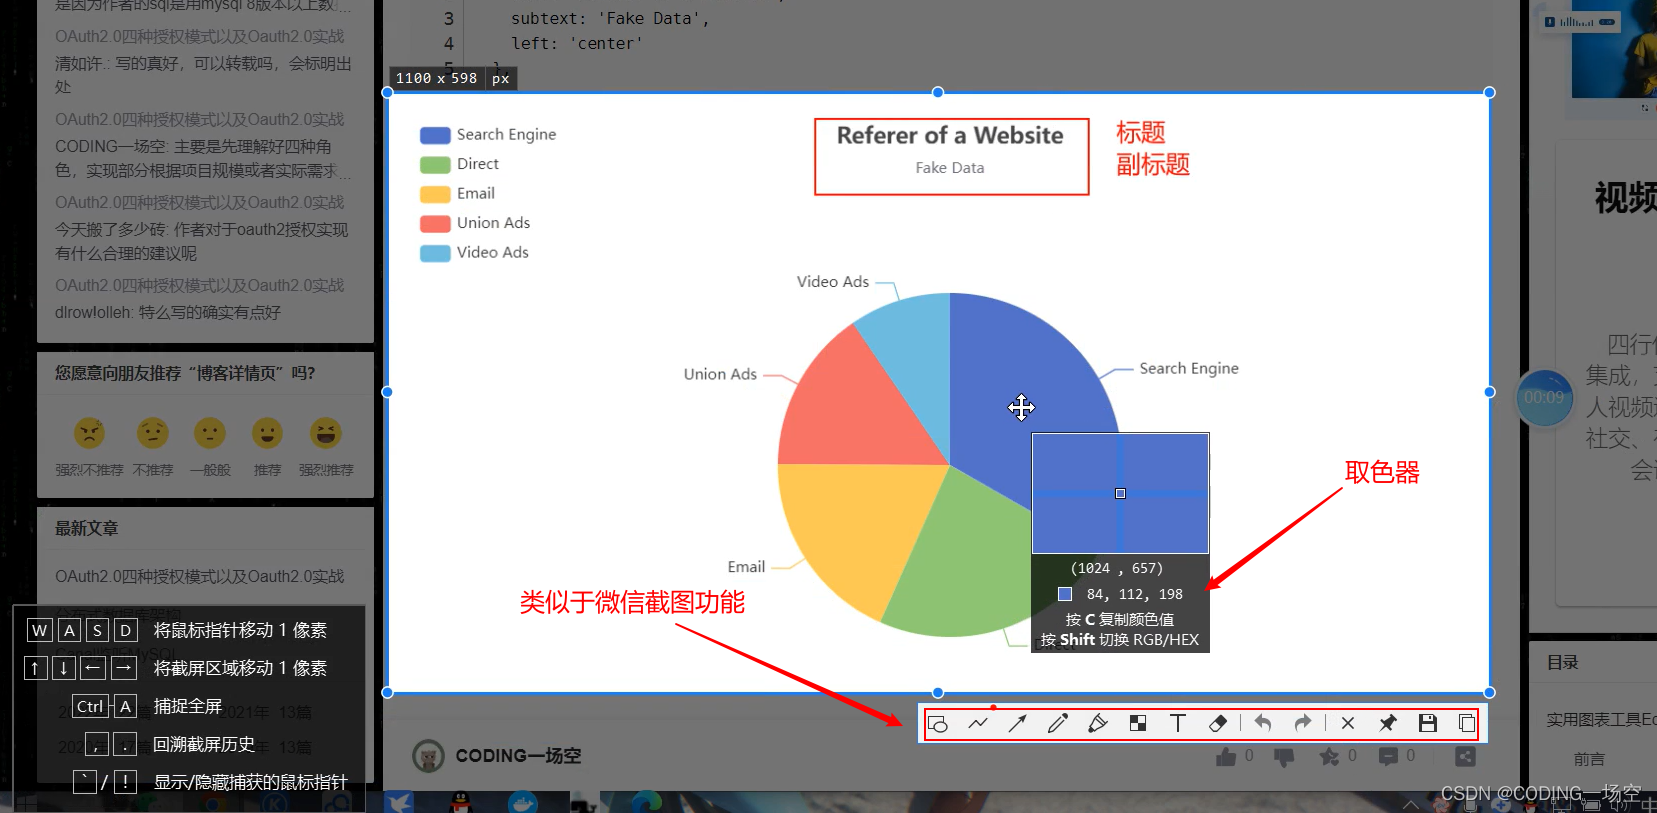Image resolution: width=1657 pixels, height=813 pixels.
Task: Toggle the Direct legend item
Action: (460, 164)
